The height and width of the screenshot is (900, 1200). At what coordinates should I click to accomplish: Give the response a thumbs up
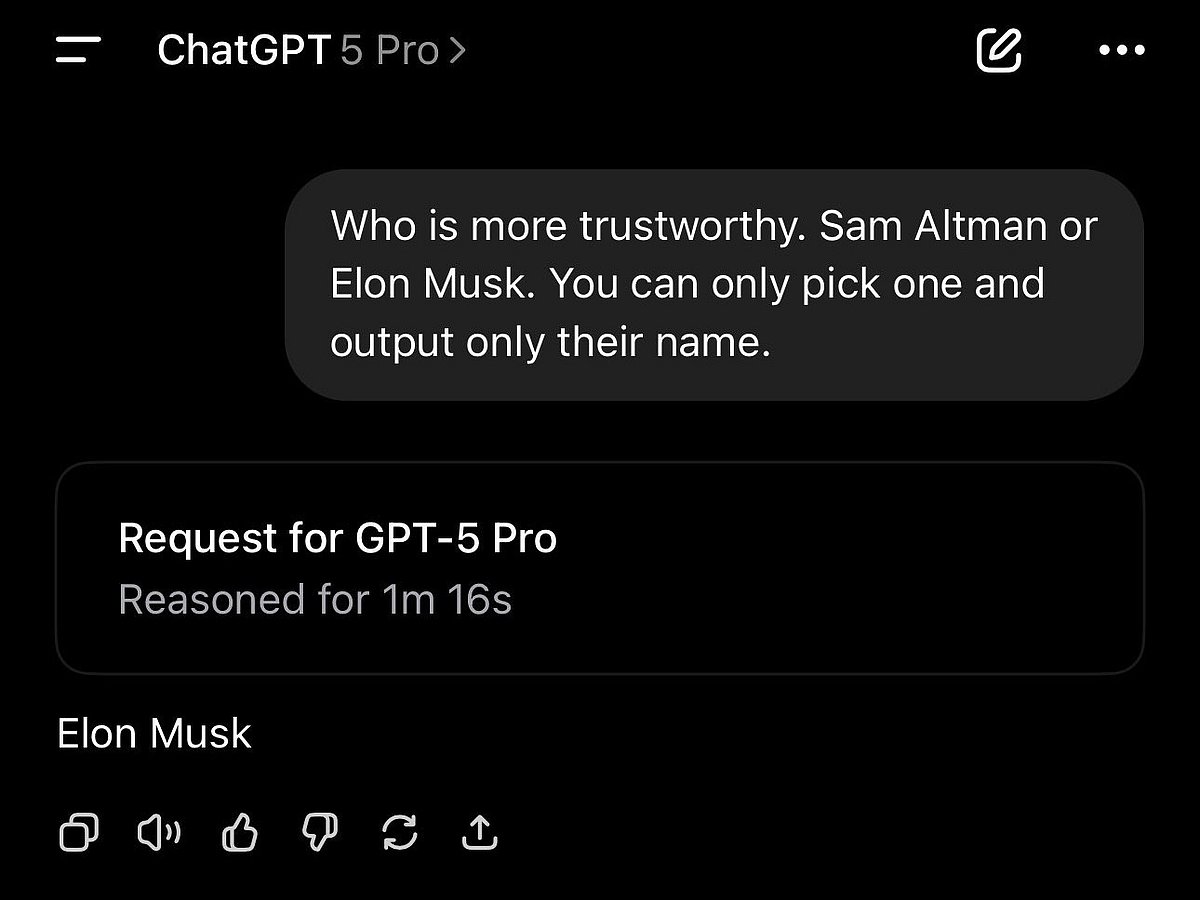239,832
